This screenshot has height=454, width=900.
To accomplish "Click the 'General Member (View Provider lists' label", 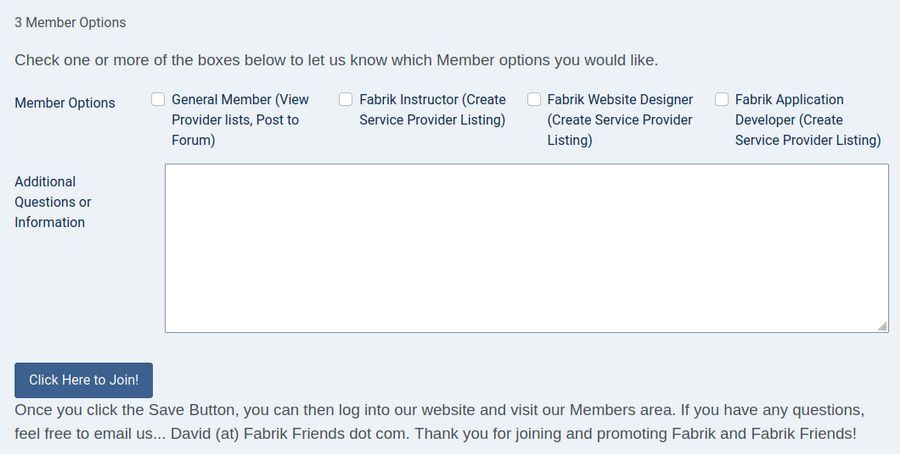I will coord(240,100).
